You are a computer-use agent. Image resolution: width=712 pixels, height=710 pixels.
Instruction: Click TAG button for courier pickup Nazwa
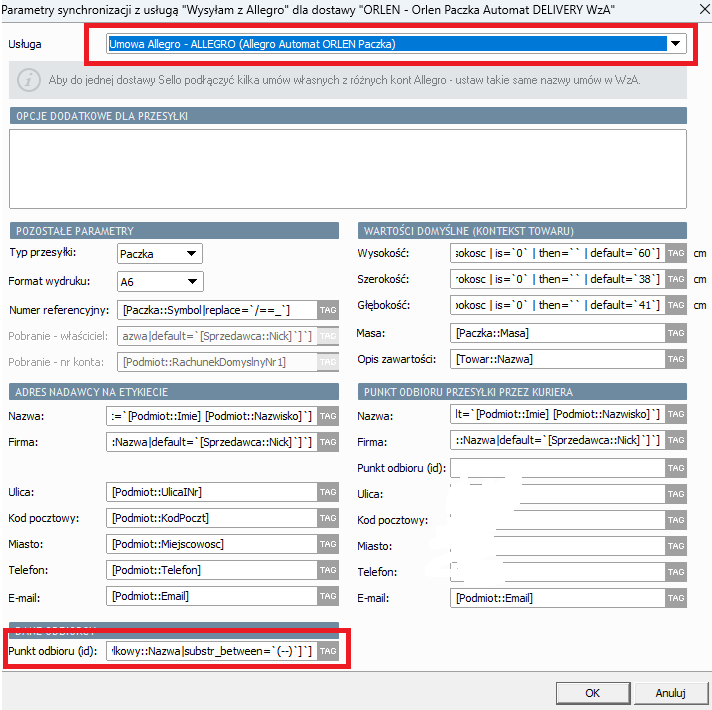pyautogui.click(x=676, y=414)
